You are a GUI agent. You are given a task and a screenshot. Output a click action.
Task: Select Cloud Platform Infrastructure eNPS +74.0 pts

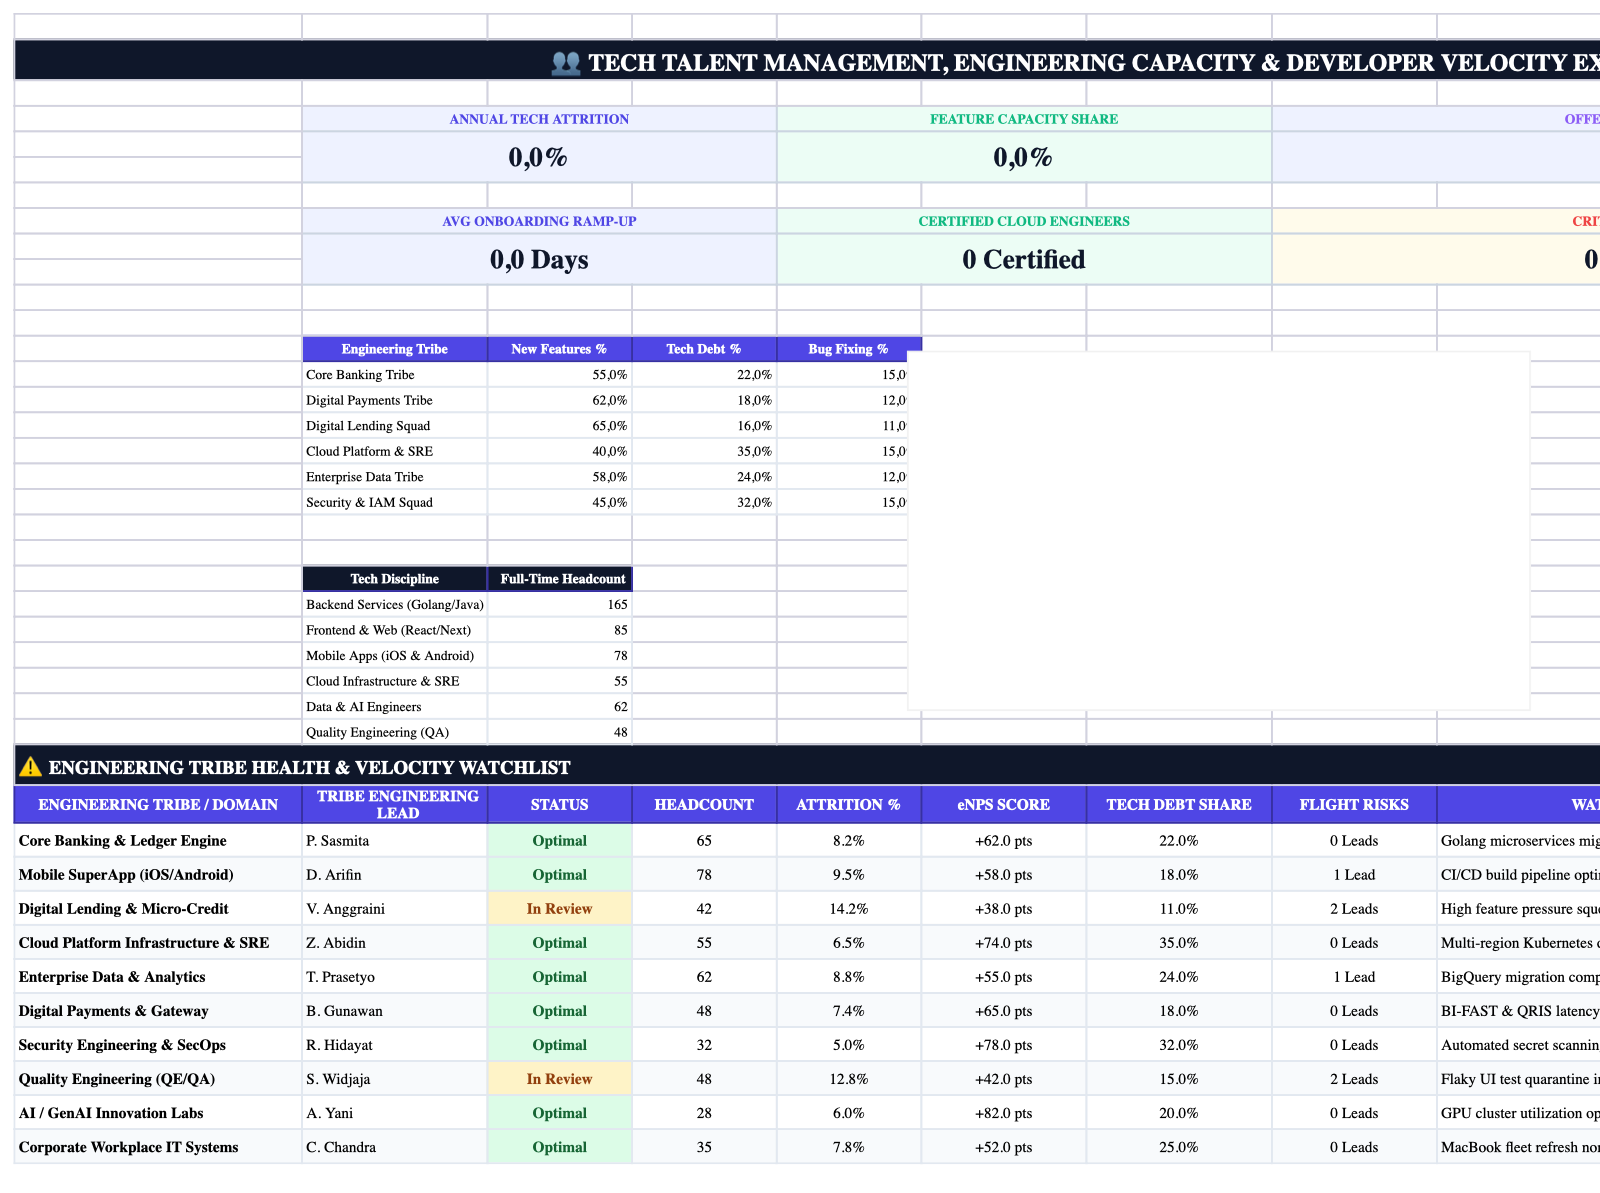[x=1003, y=943]
